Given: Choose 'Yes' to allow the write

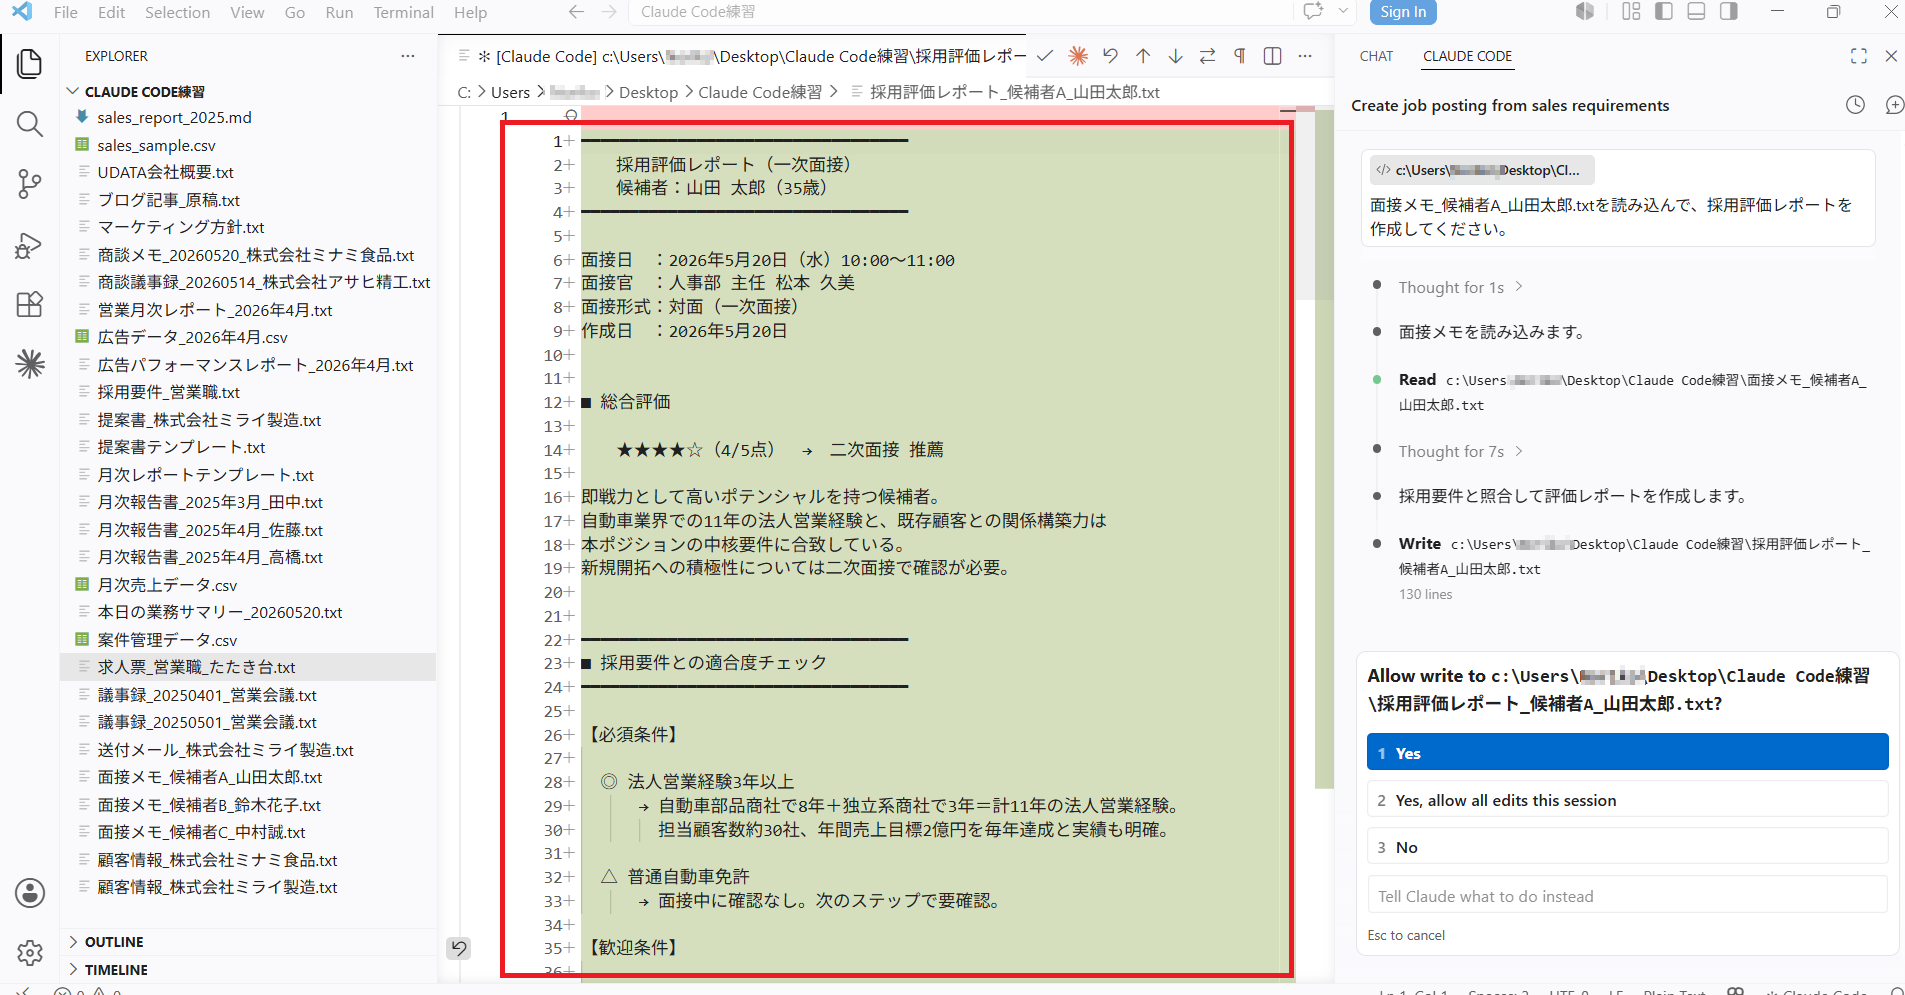Looking at the screenshot, I should [x=1627, y=753].
